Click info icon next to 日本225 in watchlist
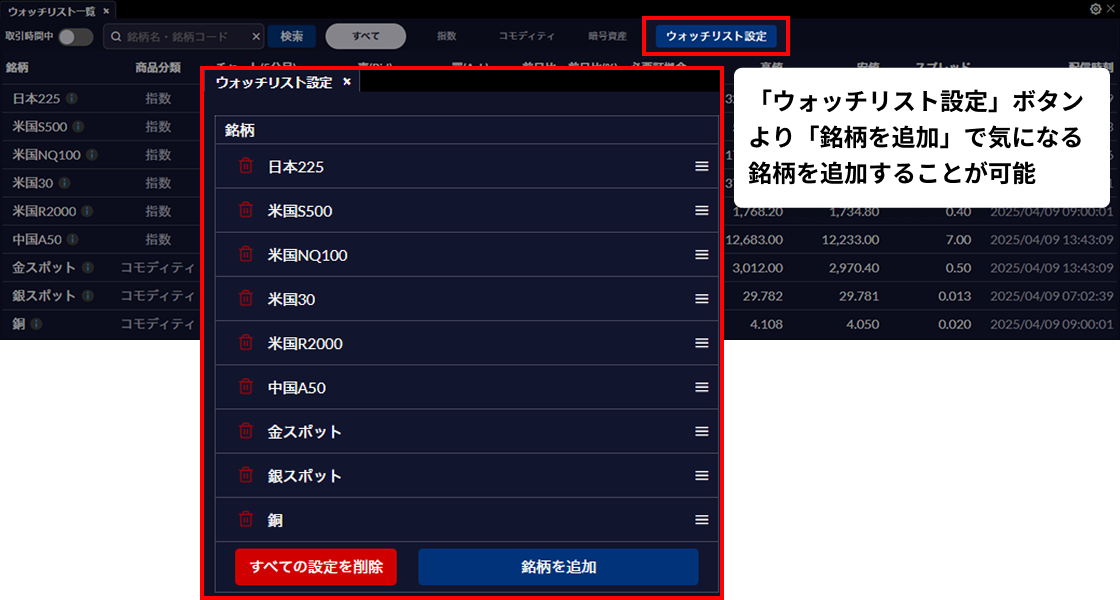Image resolution: width=1120 pixels, height=600 pixels. (x=72, y=99)
